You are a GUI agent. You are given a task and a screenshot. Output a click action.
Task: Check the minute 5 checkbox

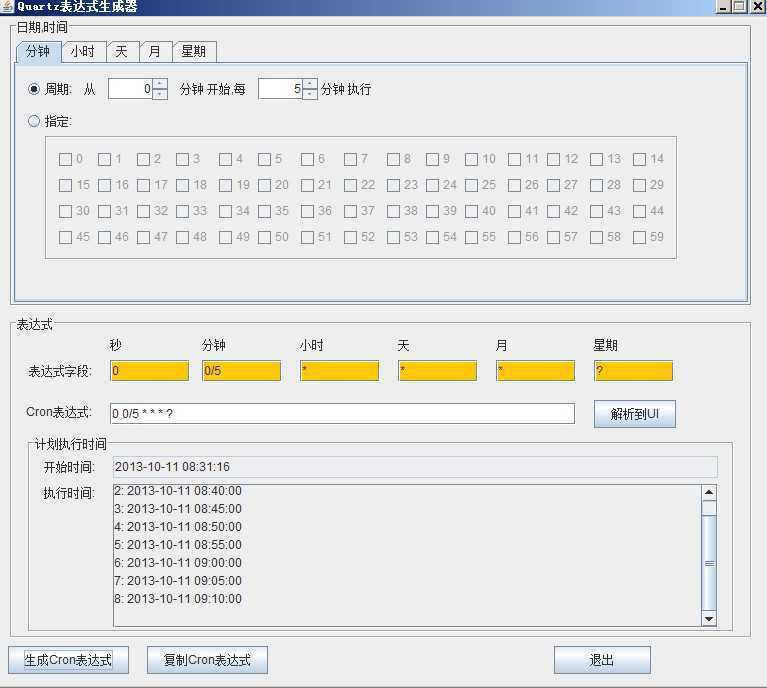pos(264,159)
